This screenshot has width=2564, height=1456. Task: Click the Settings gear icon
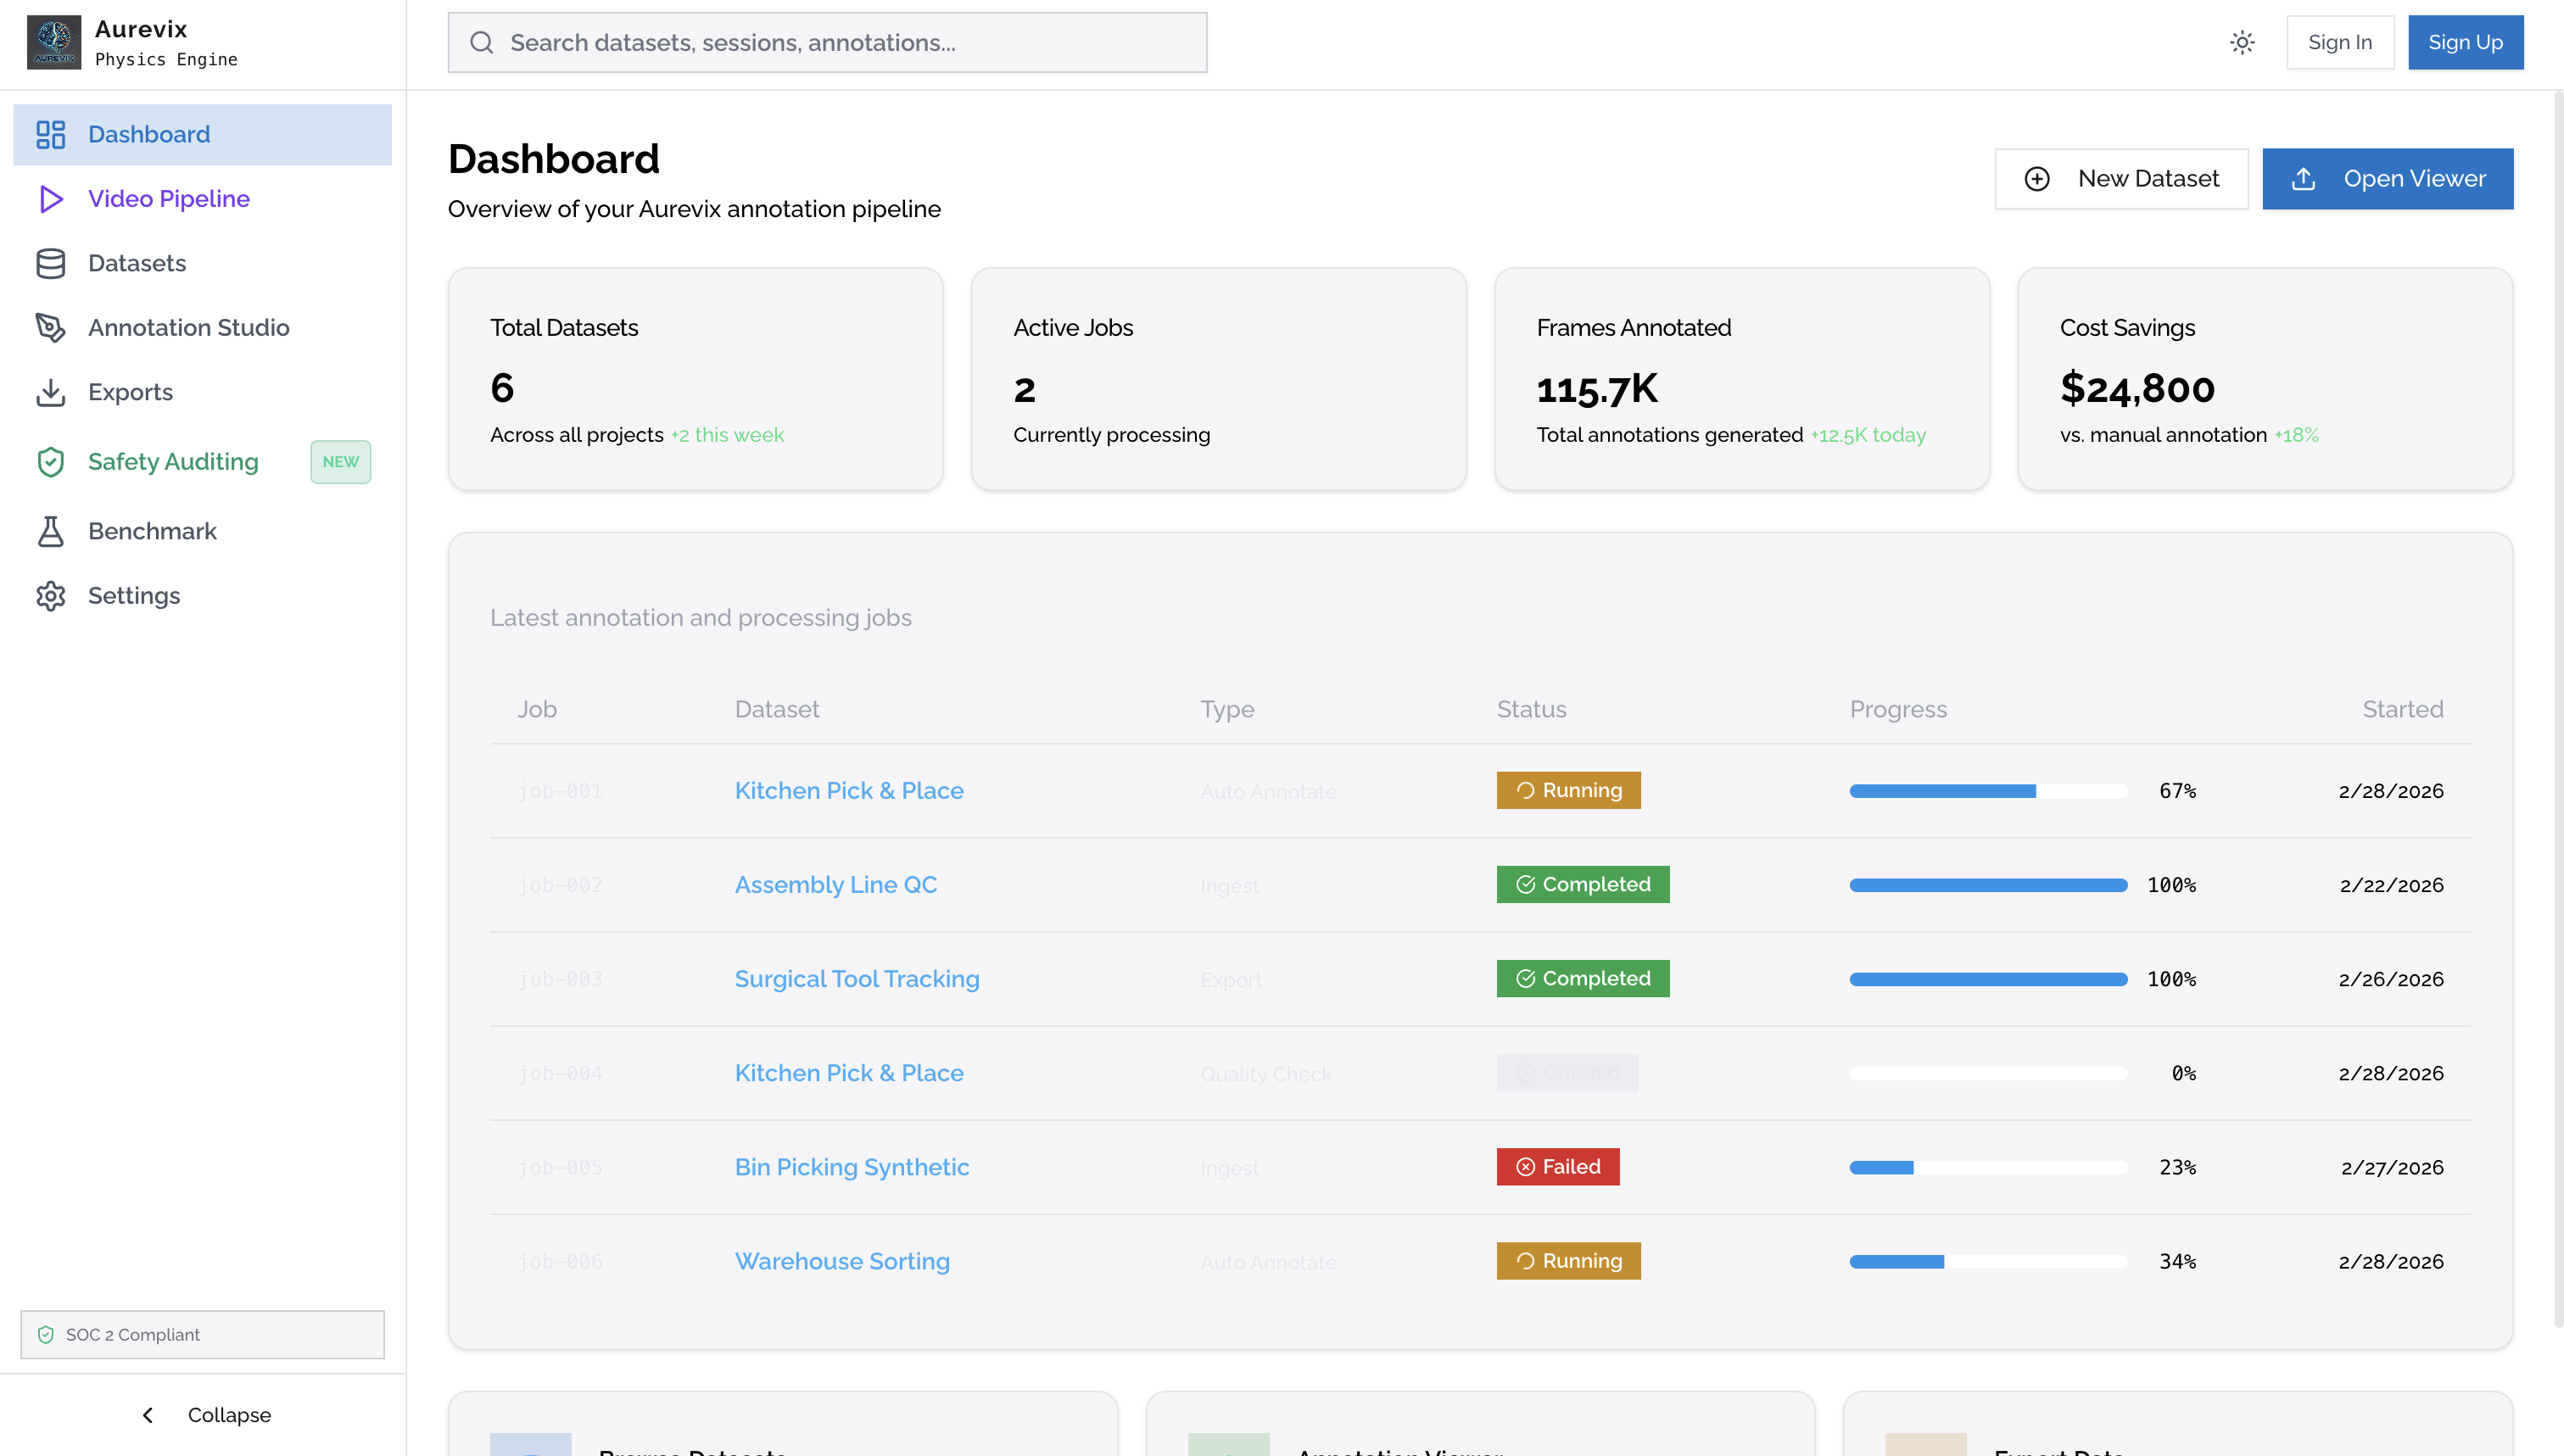click(x=51, y=596)
